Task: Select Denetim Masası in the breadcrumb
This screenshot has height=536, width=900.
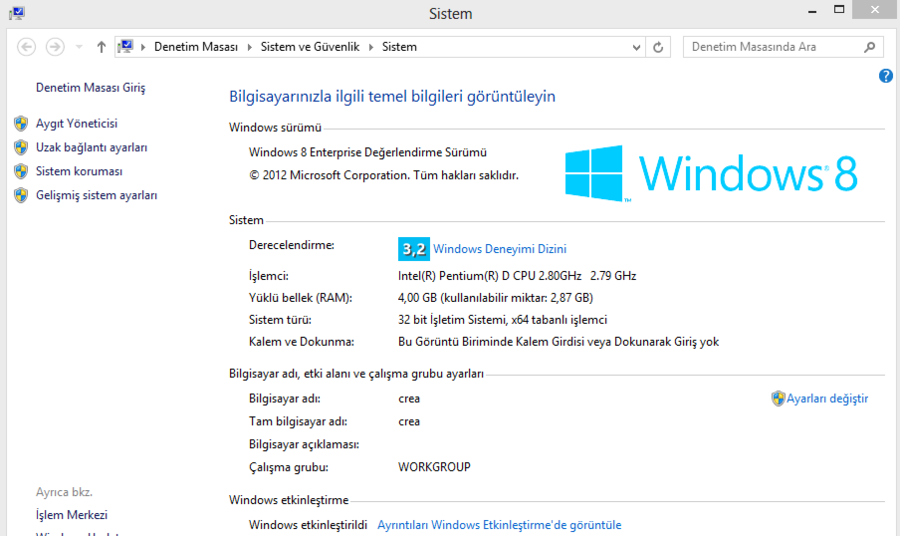Action: coord(196,47)
